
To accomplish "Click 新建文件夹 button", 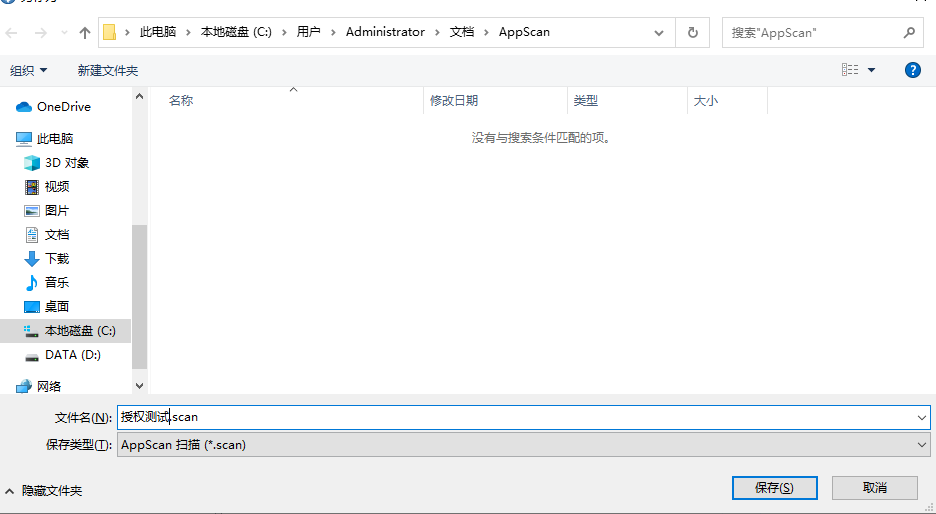I will 107,70.
